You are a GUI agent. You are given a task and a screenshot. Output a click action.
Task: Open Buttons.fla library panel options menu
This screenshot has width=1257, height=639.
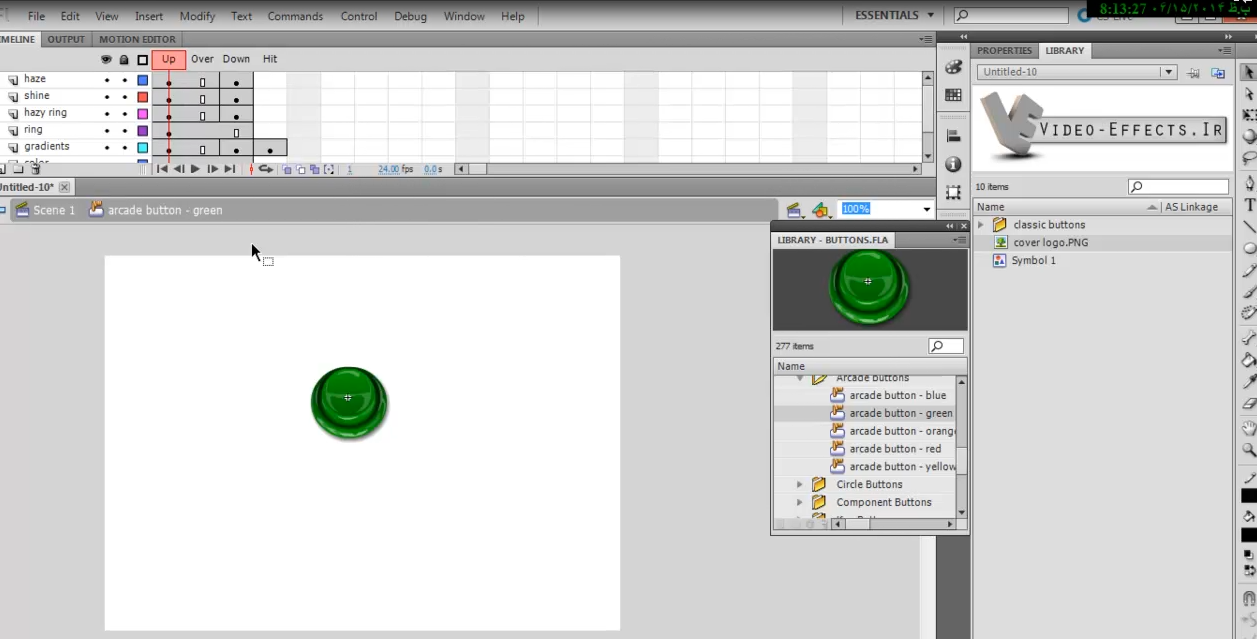[x=960, y=240]
